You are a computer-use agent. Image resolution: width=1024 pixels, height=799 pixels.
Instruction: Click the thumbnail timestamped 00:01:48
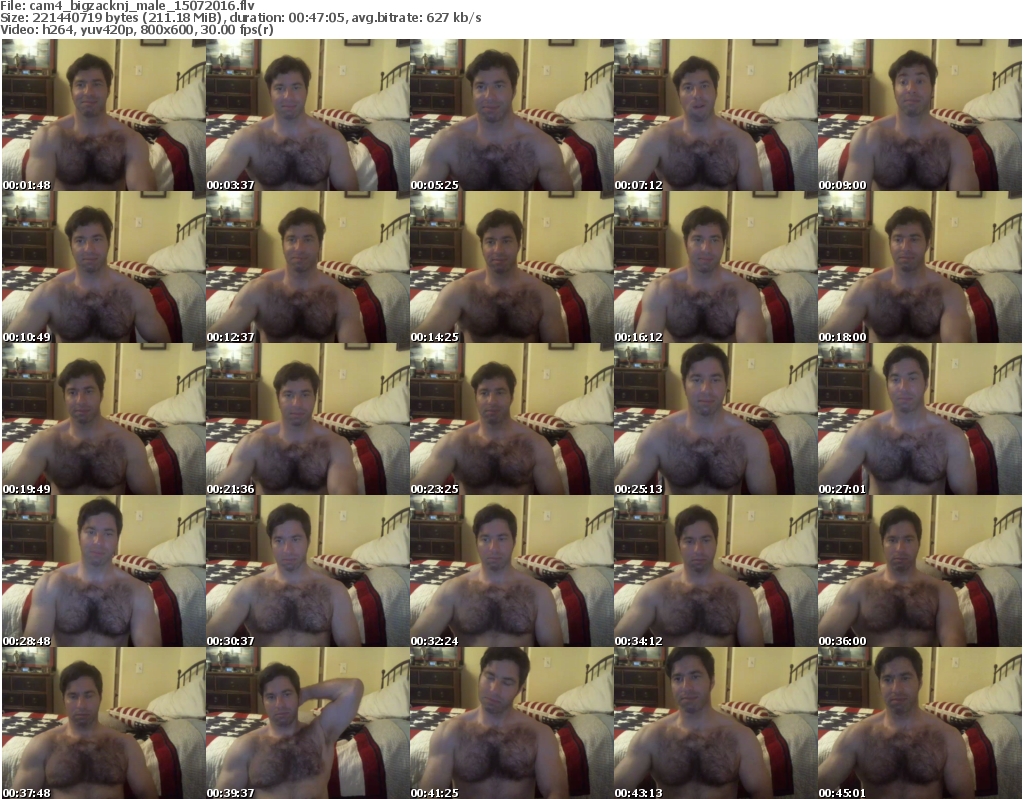coord(103,115)
